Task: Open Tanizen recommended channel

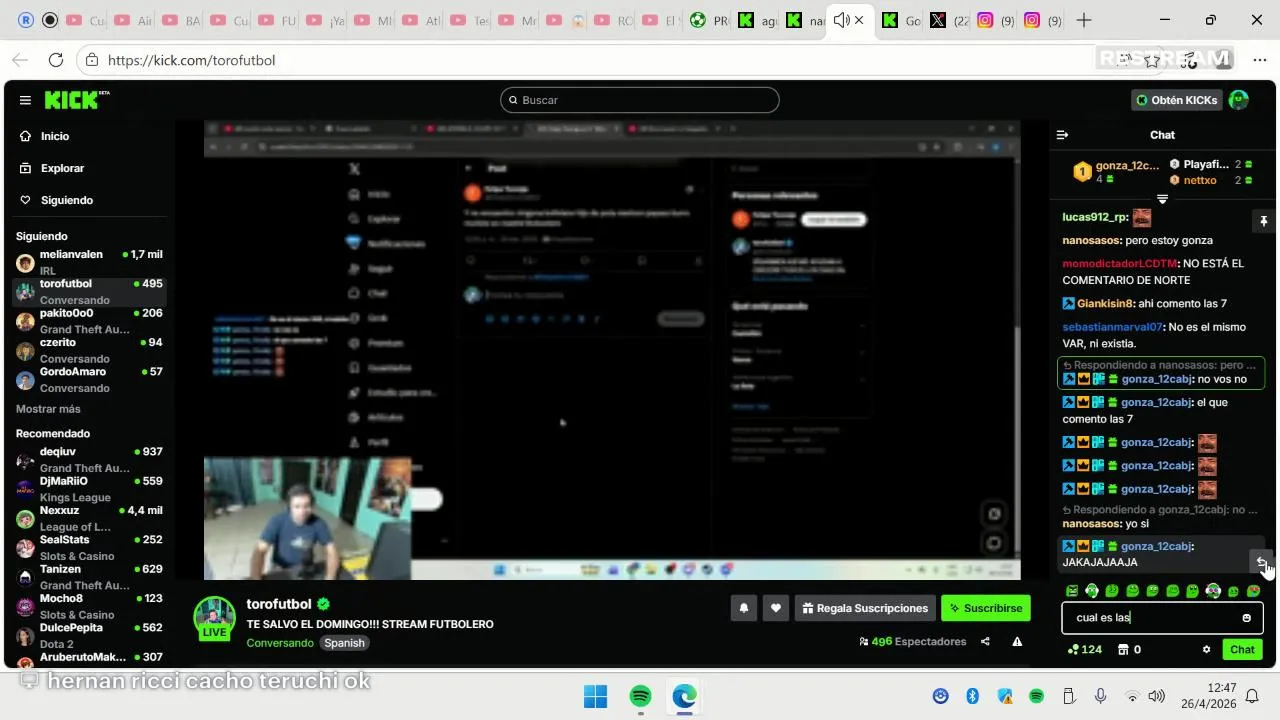Action: point(90,577)
